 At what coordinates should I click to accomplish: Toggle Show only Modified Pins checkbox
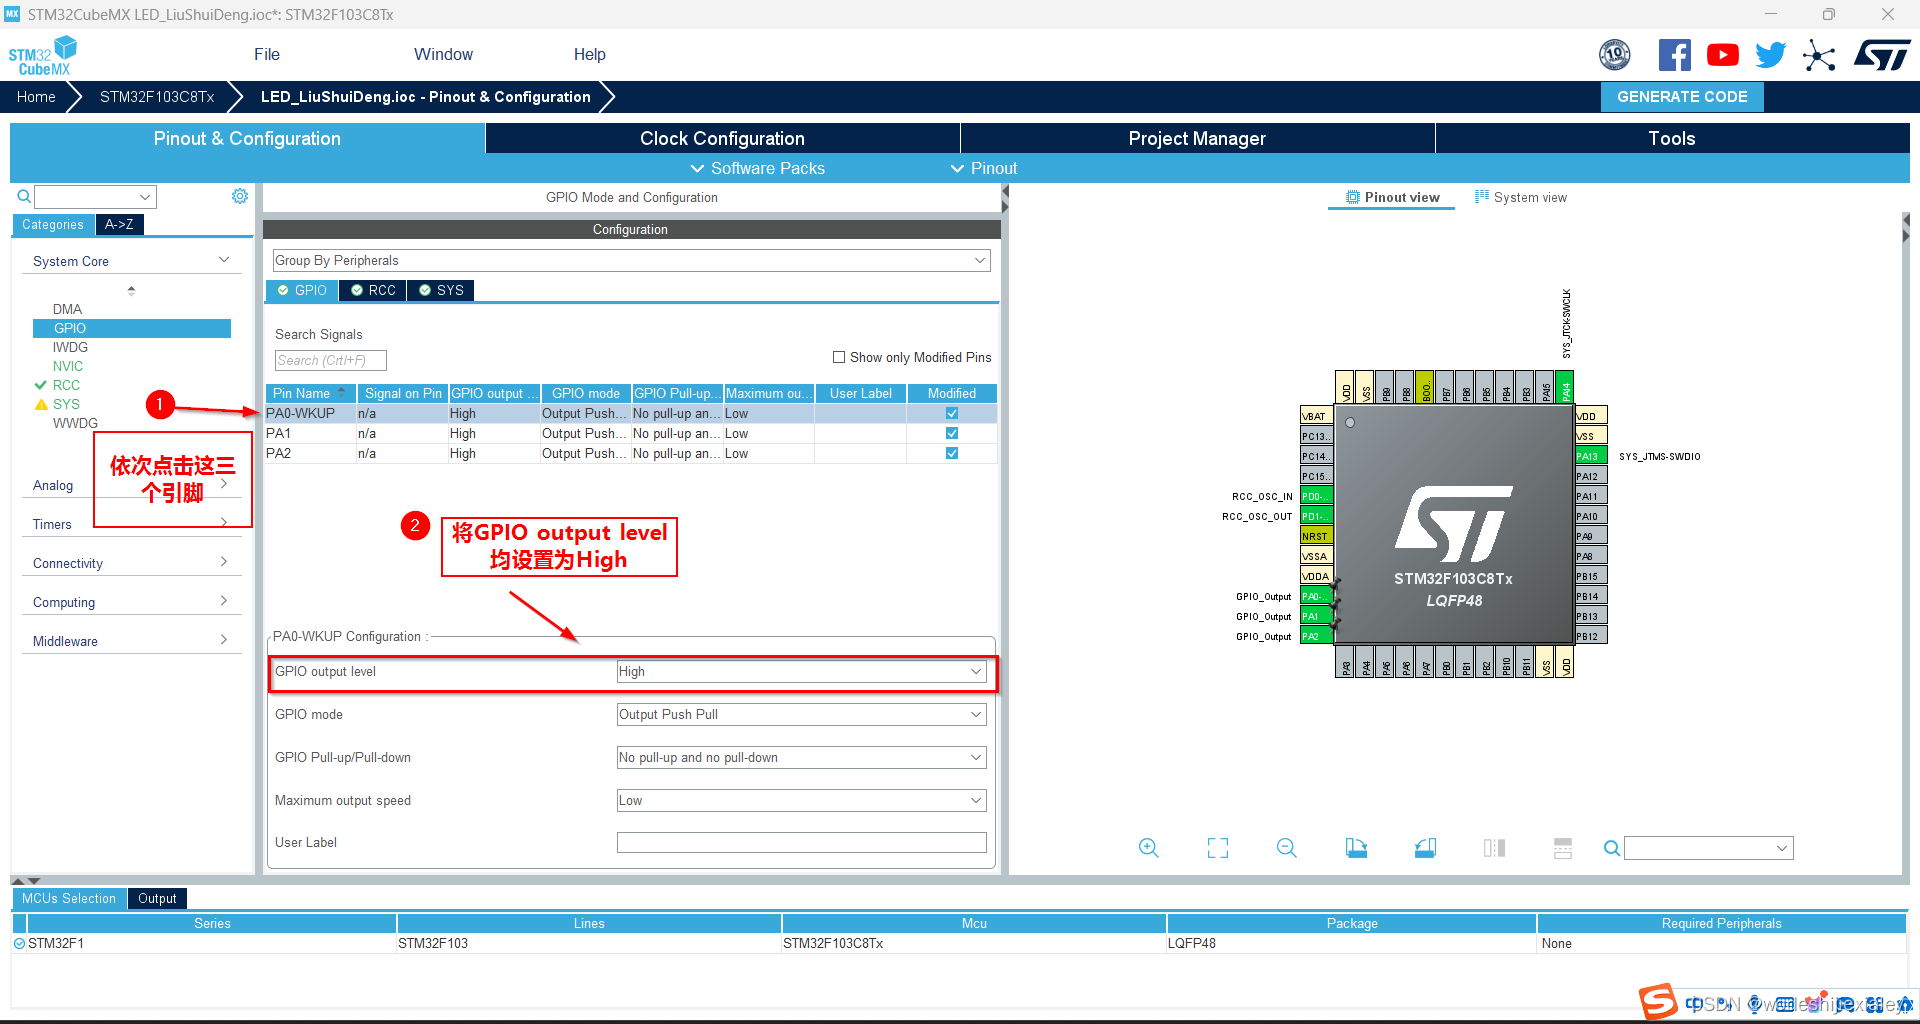click(839, 357)
